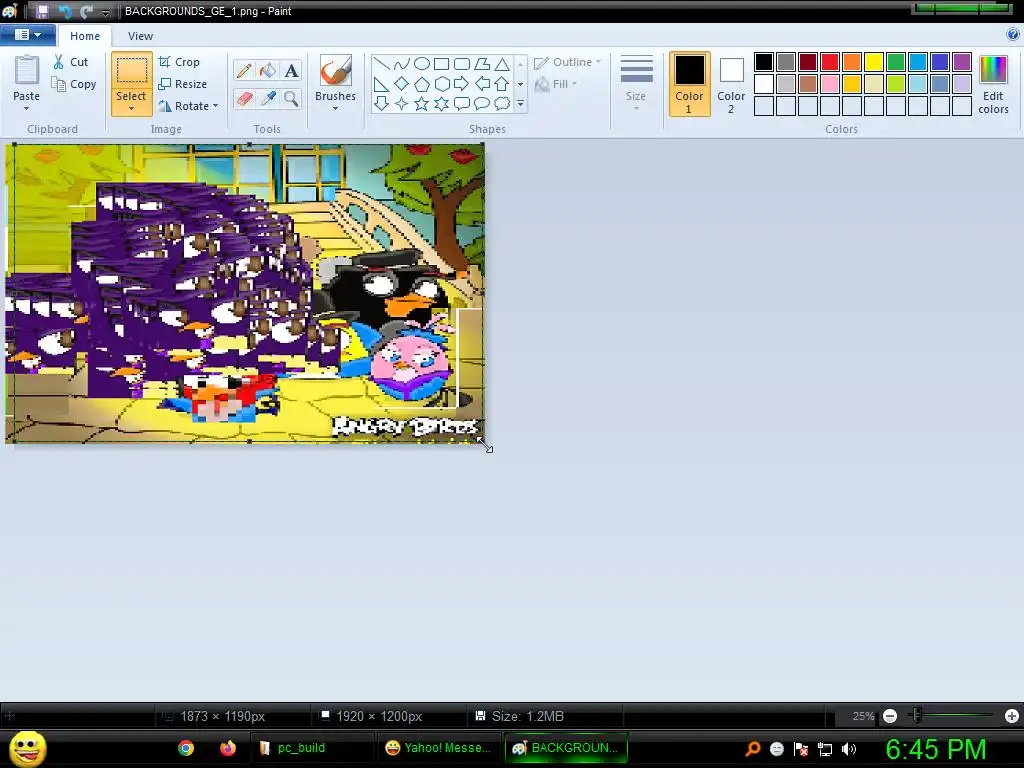Choose the Fill with color bucket tool
The width and height of the screenshot is (1024, 768).
coord(268,71)
